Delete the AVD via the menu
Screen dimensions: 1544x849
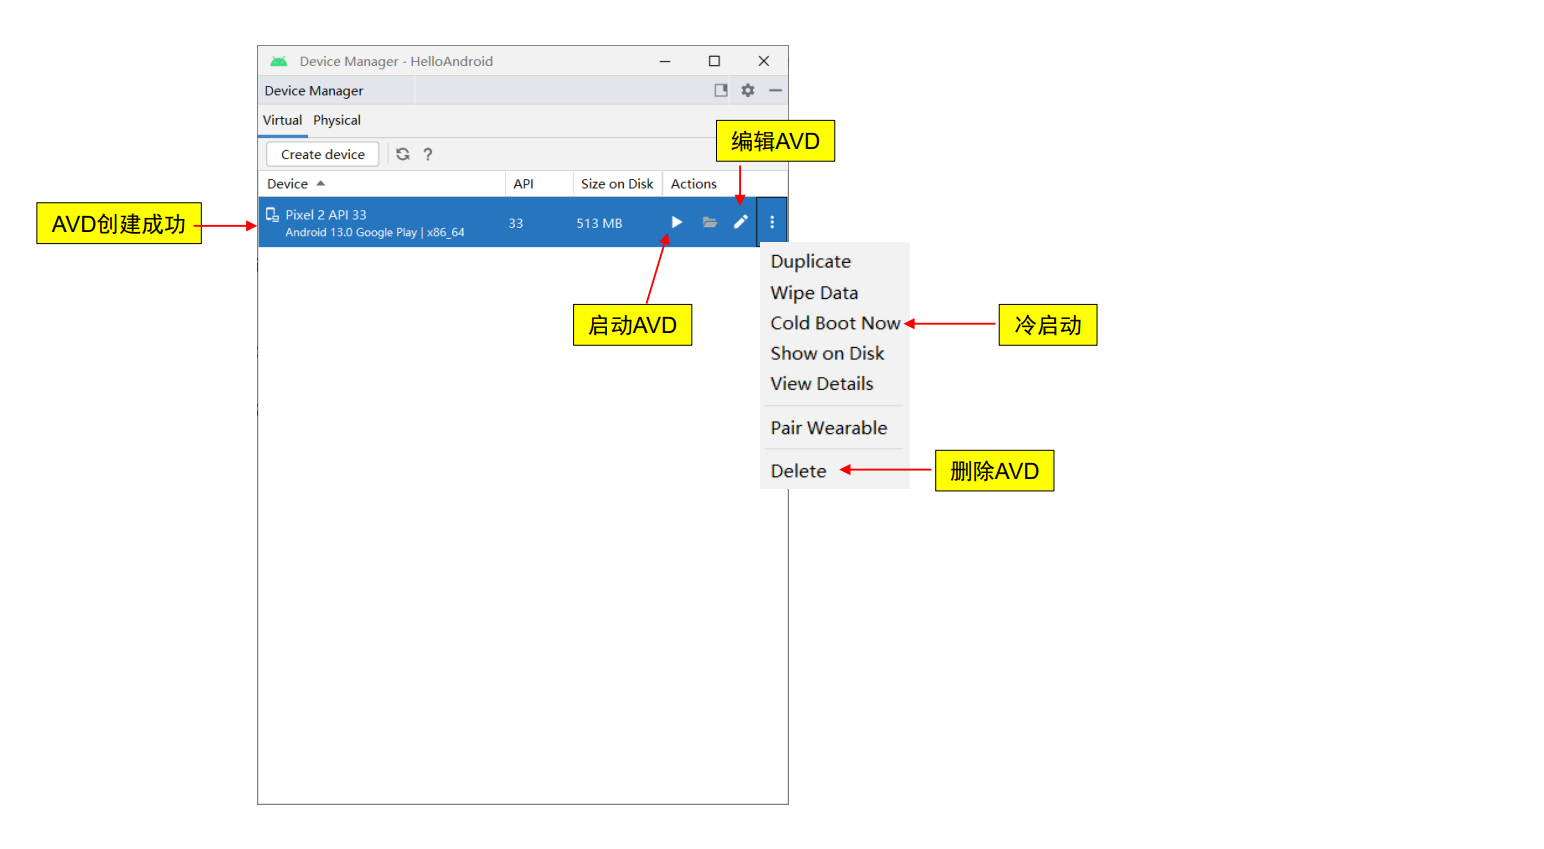click(x=798, y=471)
